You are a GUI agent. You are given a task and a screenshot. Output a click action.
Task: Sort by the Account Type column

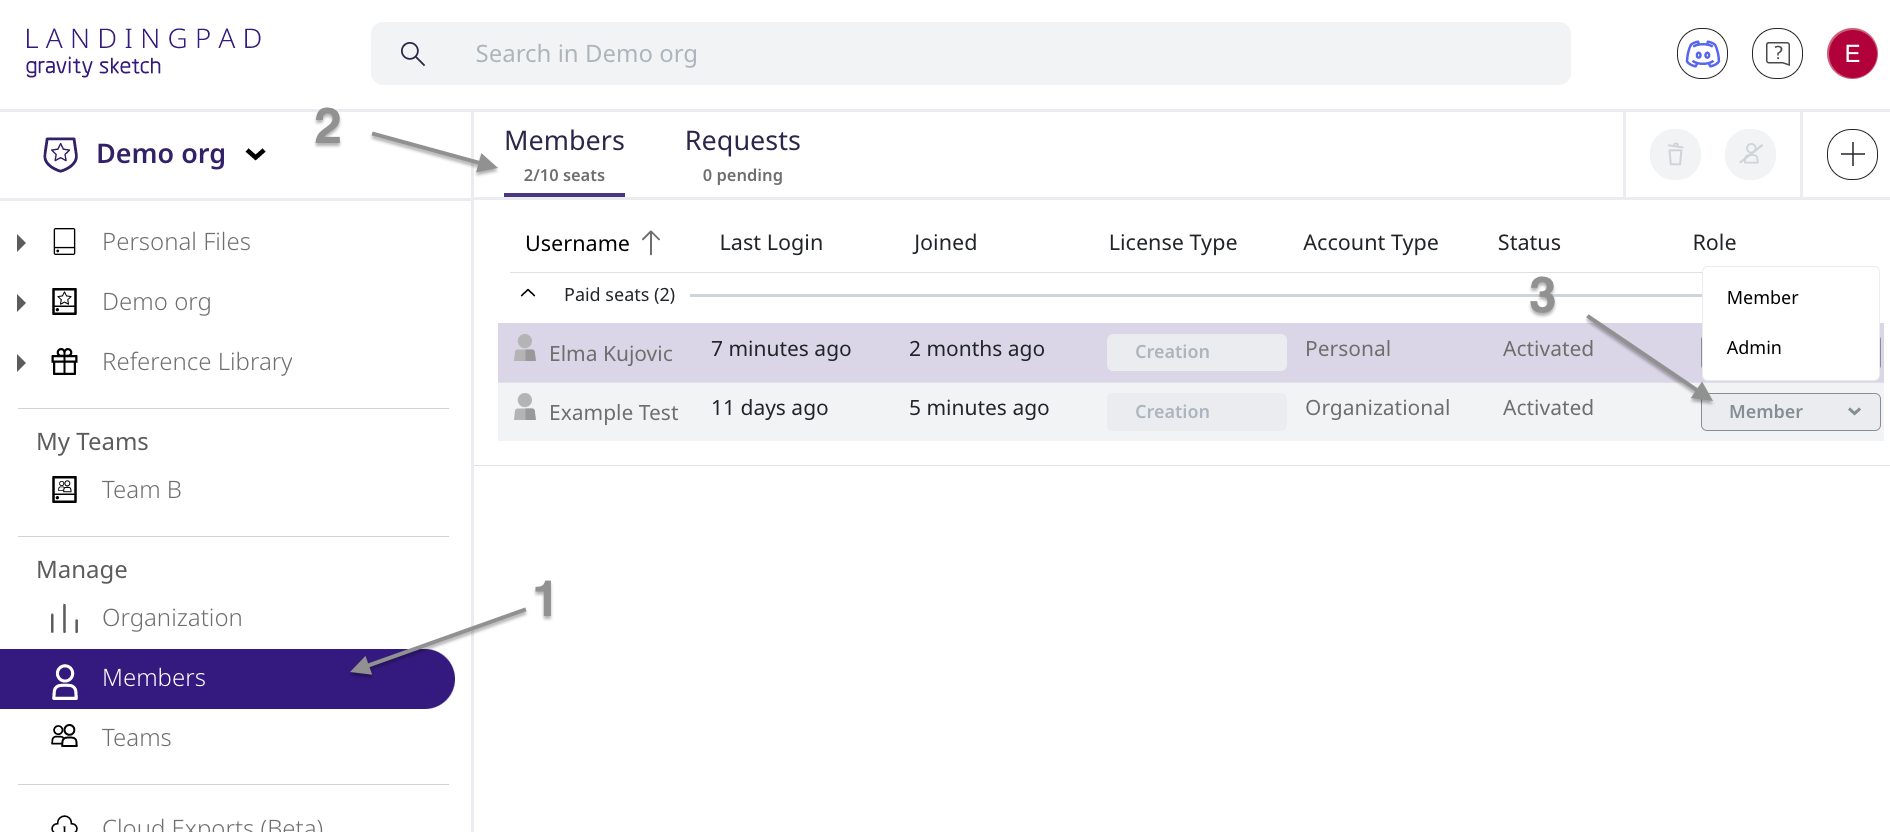tap(1370, 242)
